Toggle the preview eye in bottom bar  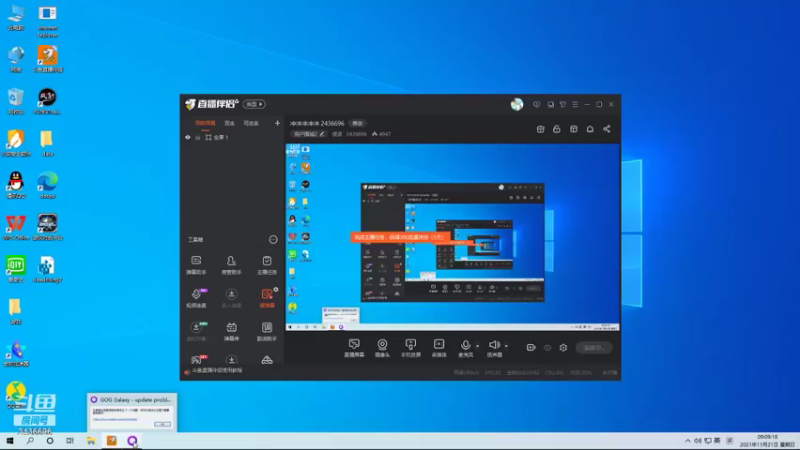tap(547, 347)
